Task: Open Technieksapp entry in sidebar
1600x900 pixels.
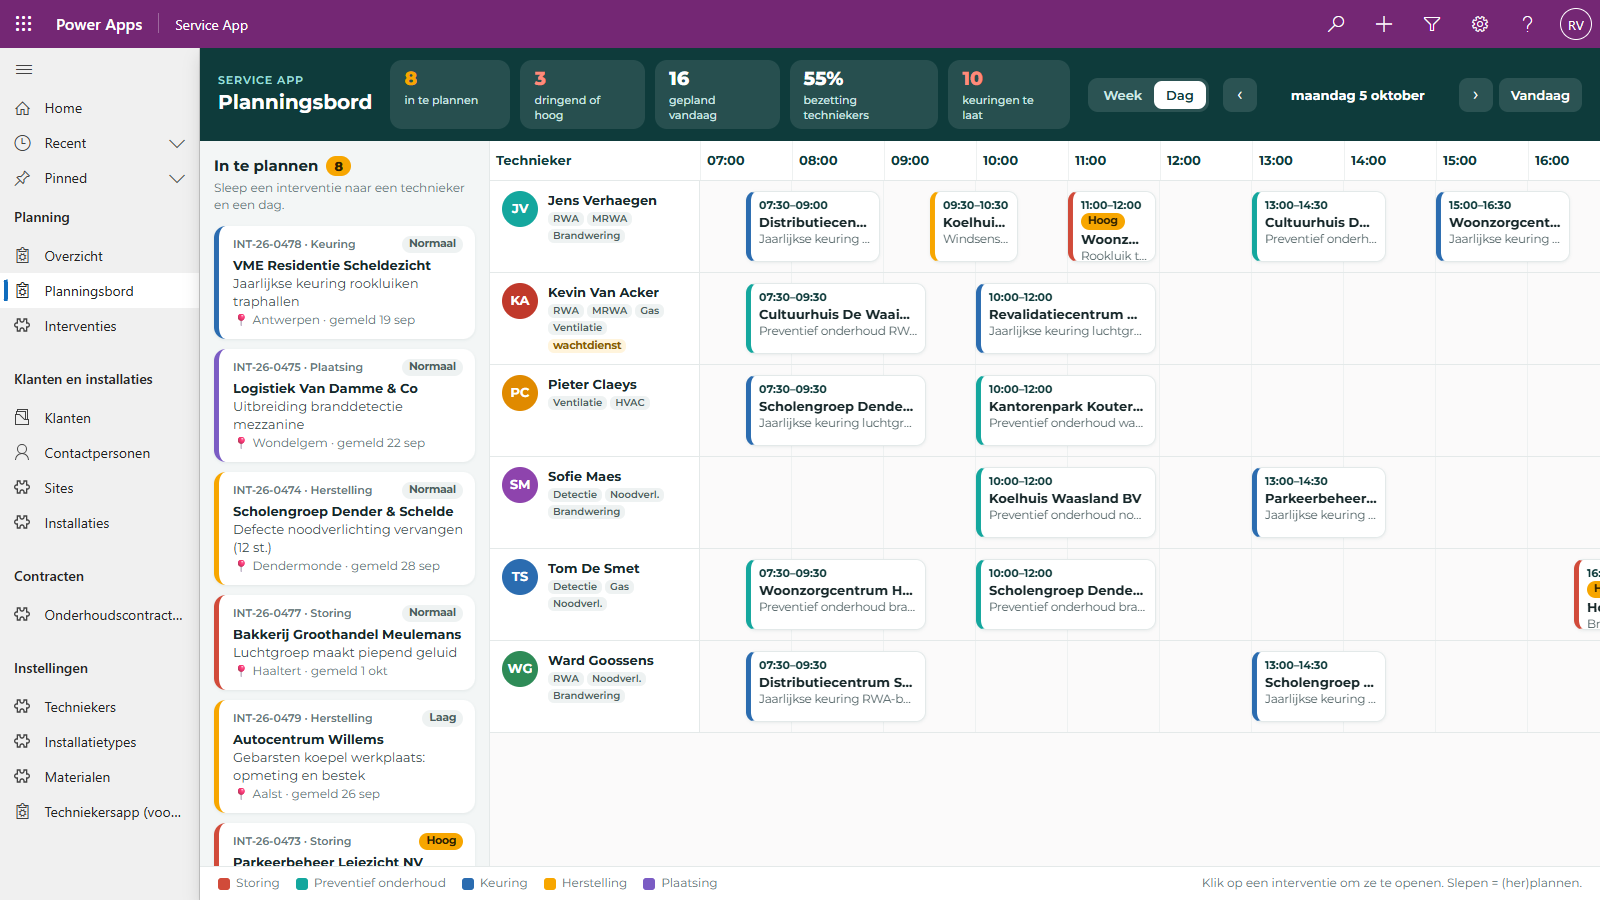Action: tap(100, 812)
